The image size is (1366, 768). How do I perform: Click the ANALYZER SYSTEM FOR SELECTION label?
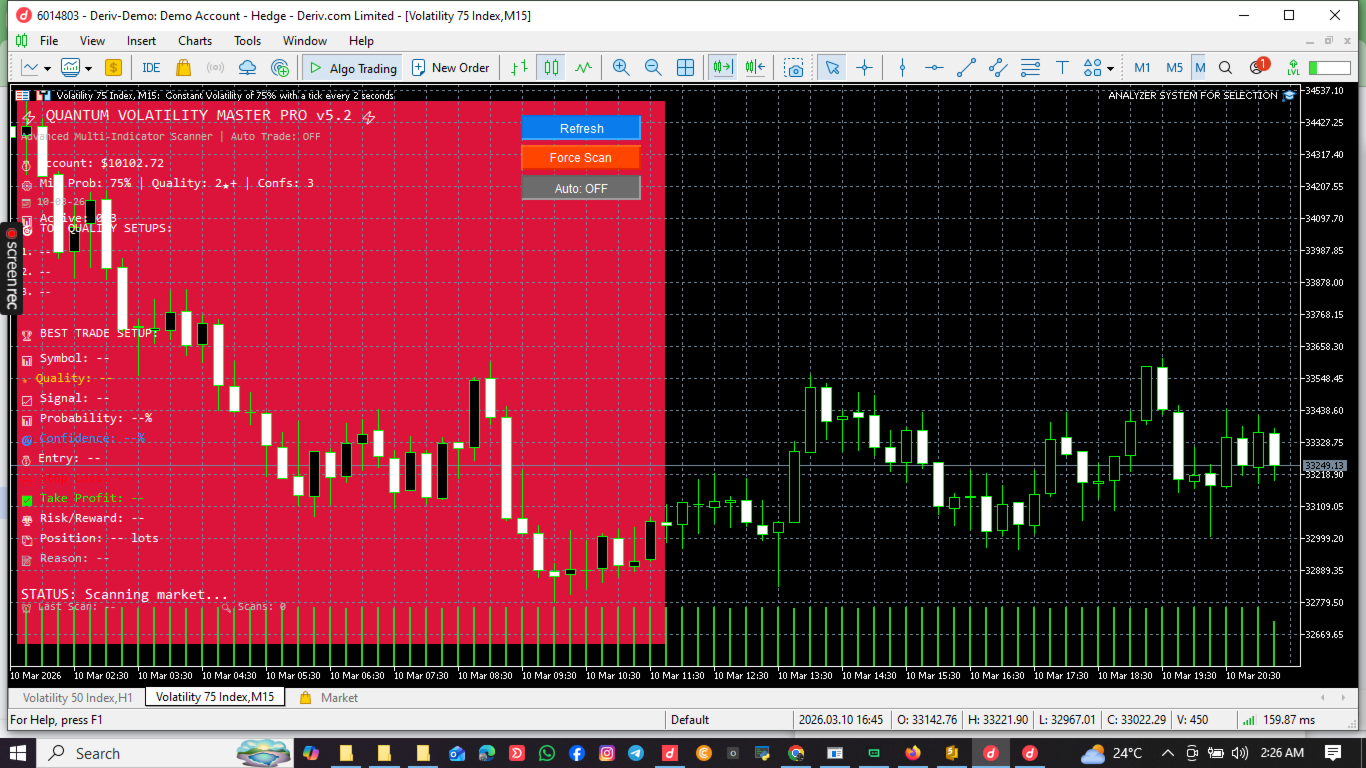(1193, 95)
